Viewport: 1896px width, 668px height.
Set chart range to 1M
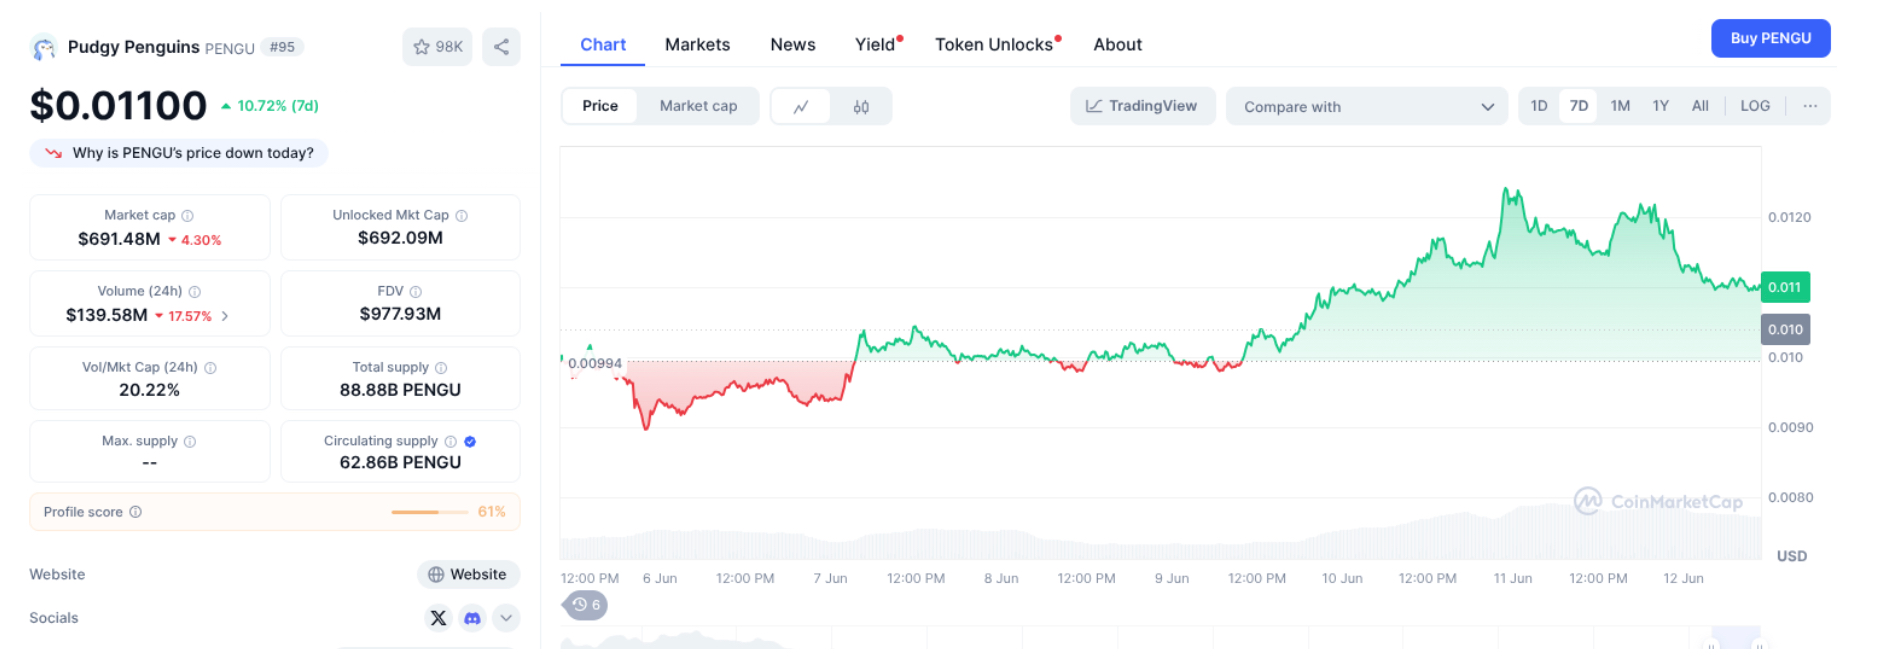click(1620, 106)
